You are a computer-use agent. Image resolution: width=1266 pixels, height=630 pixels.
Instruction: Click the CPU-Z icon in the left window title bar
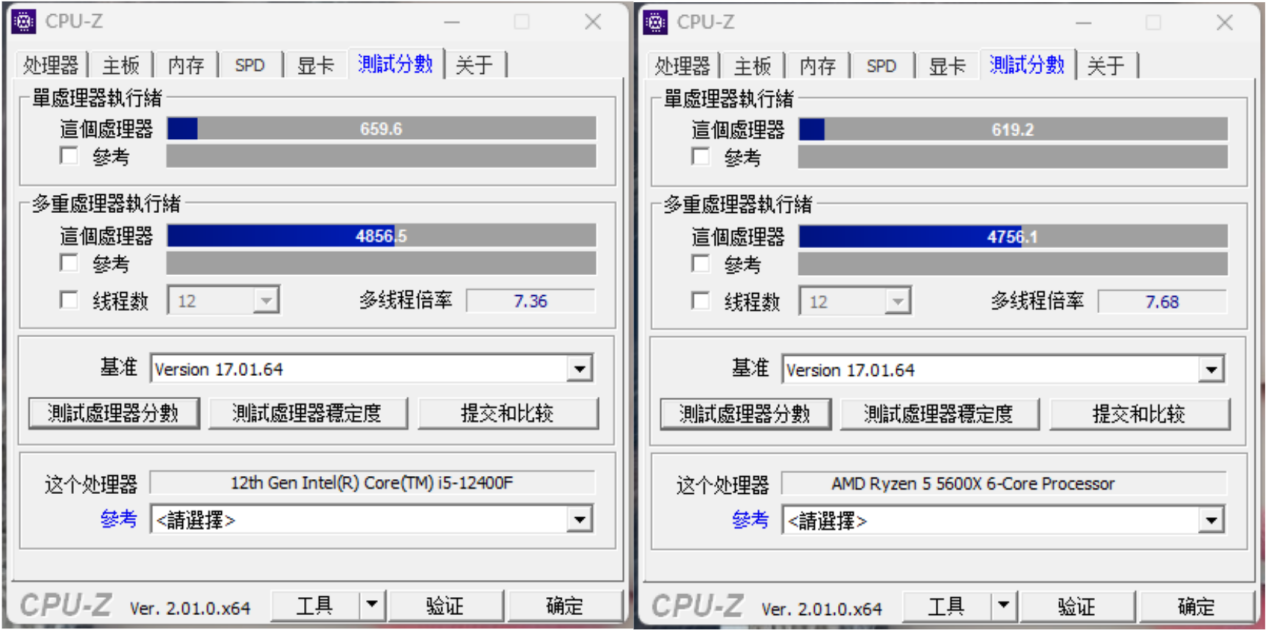pyautogui.click(x=26, y=20)
